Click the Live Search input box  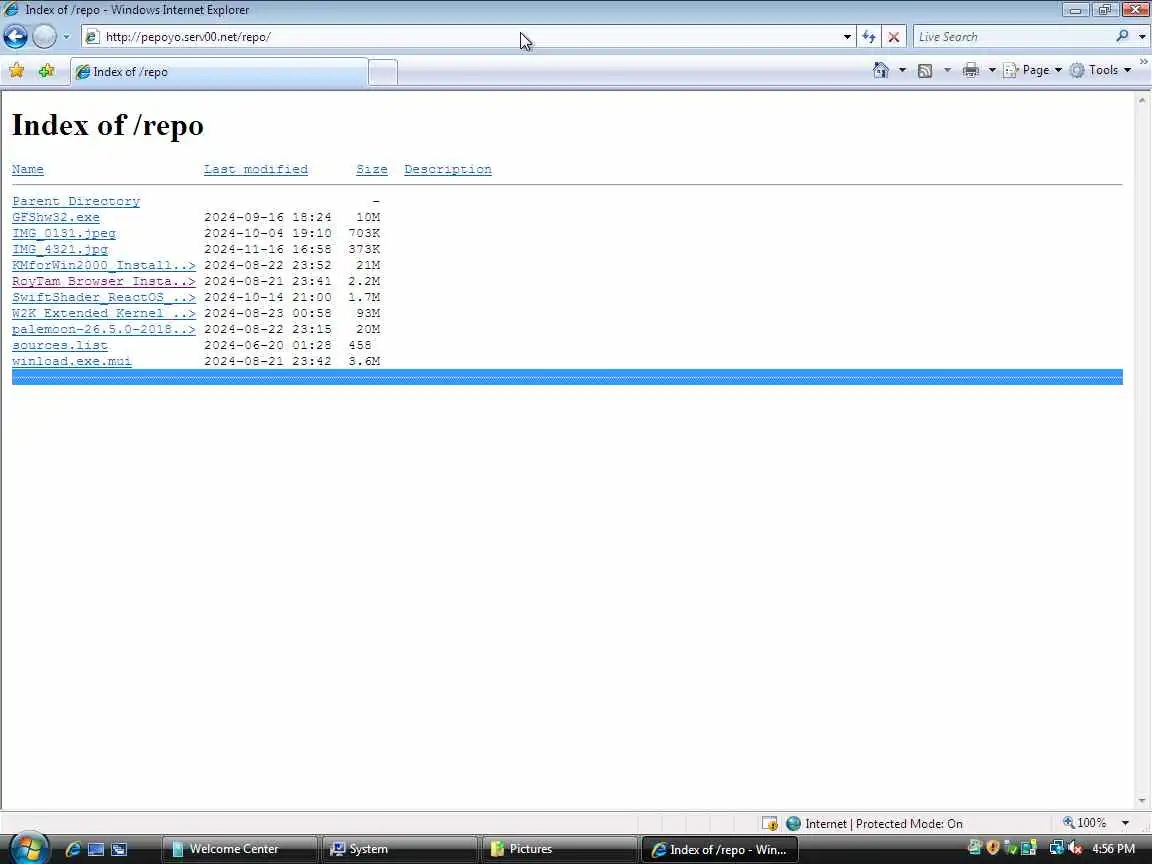tap(1014, 37)
